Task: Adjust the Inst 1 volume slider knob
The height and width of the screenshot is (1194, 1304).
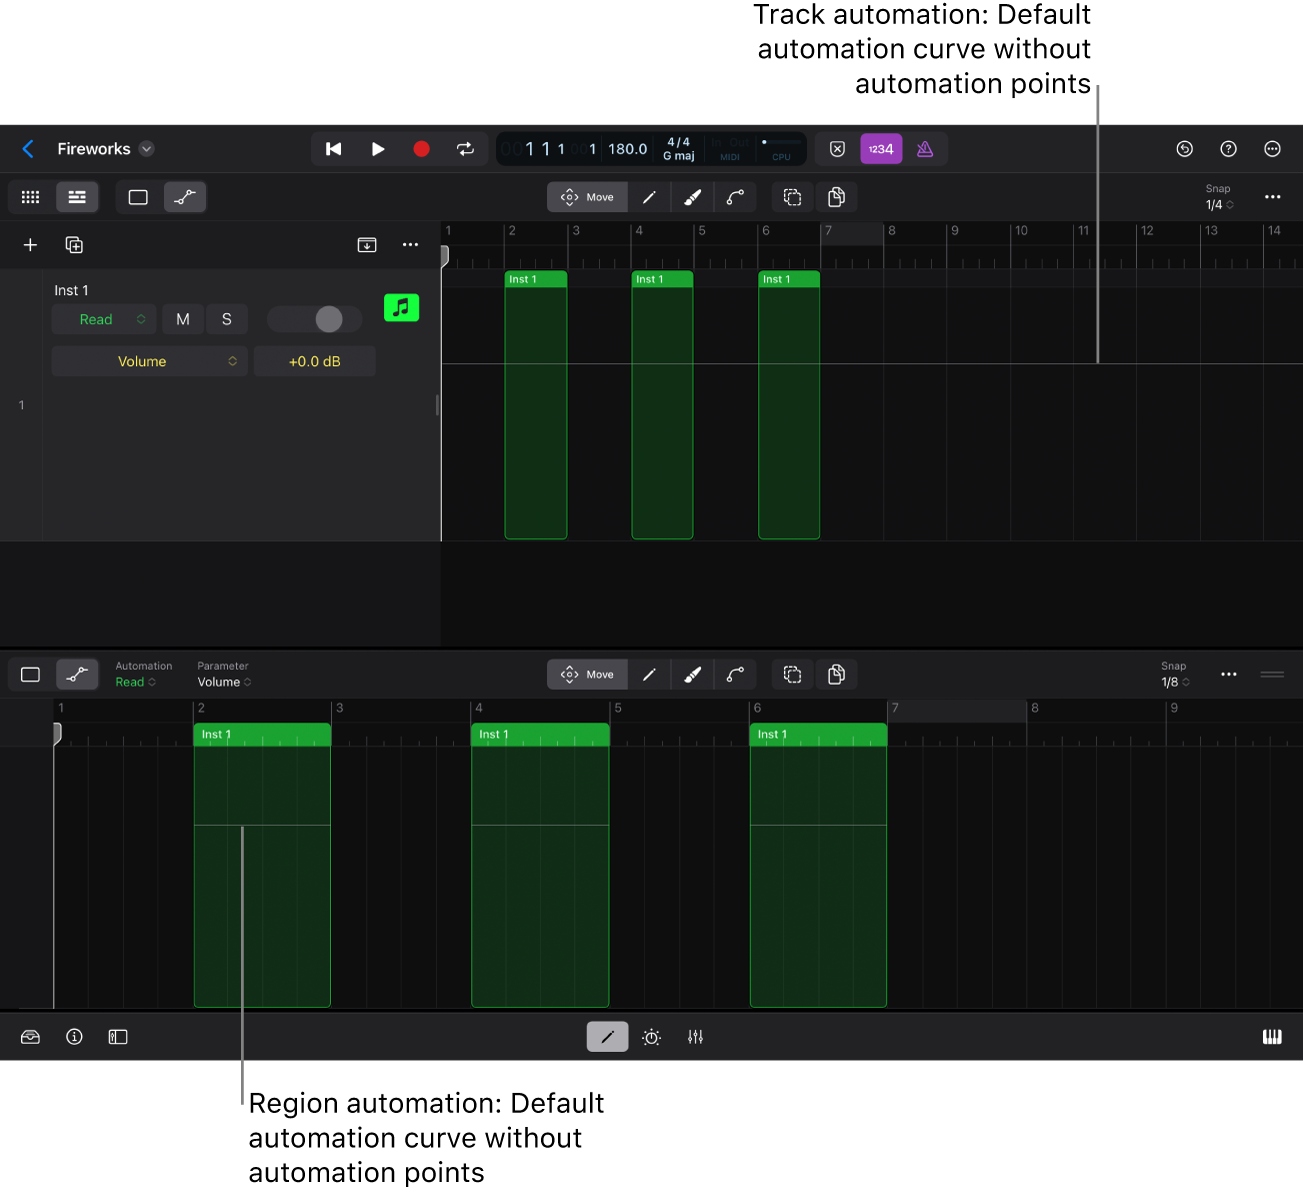Action: (329, 319)
